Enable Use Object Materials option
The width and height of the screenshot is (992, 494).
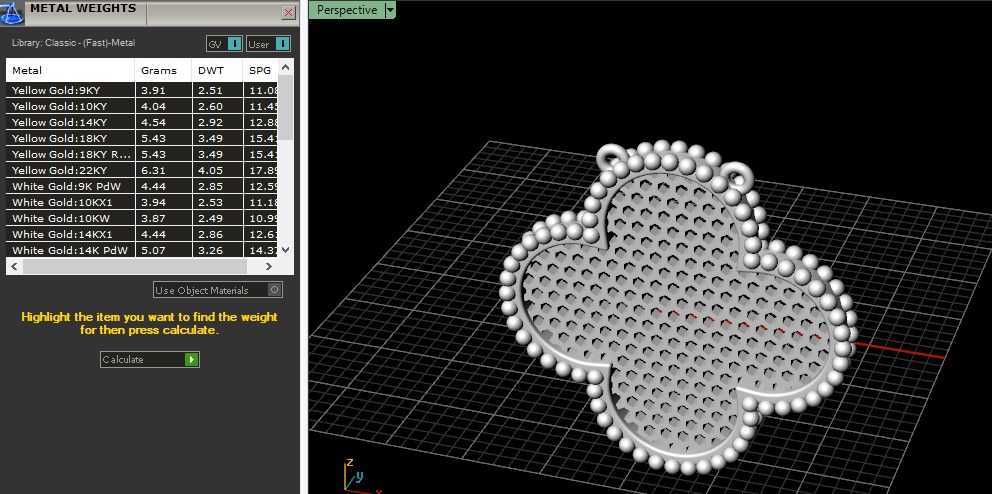tap(218, 290)
